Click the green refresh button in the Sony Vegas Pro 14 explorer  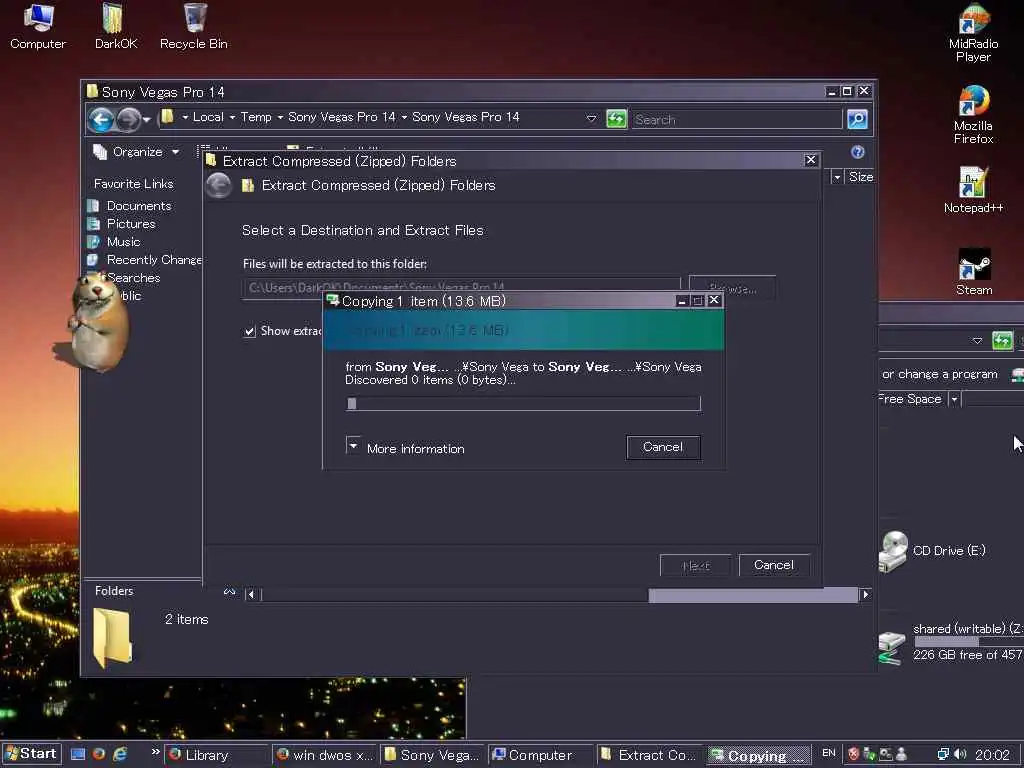click(616, 119)
